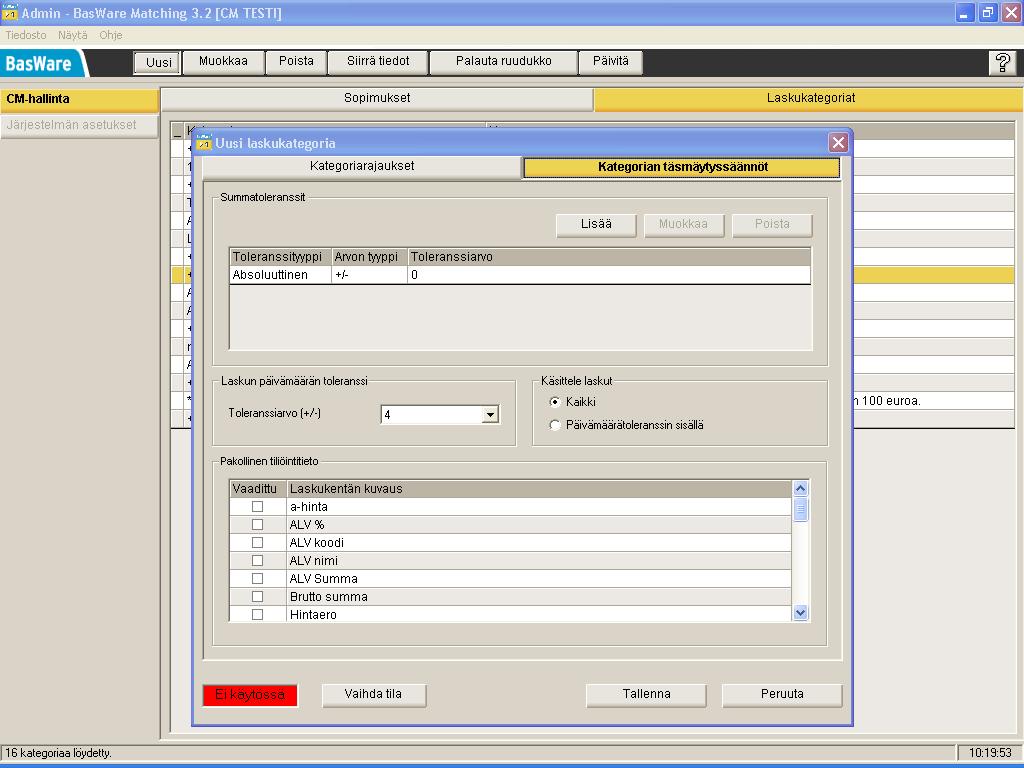Click the Hintaero field label
This screenshot has width=1024, height=768.
[313, 615]
